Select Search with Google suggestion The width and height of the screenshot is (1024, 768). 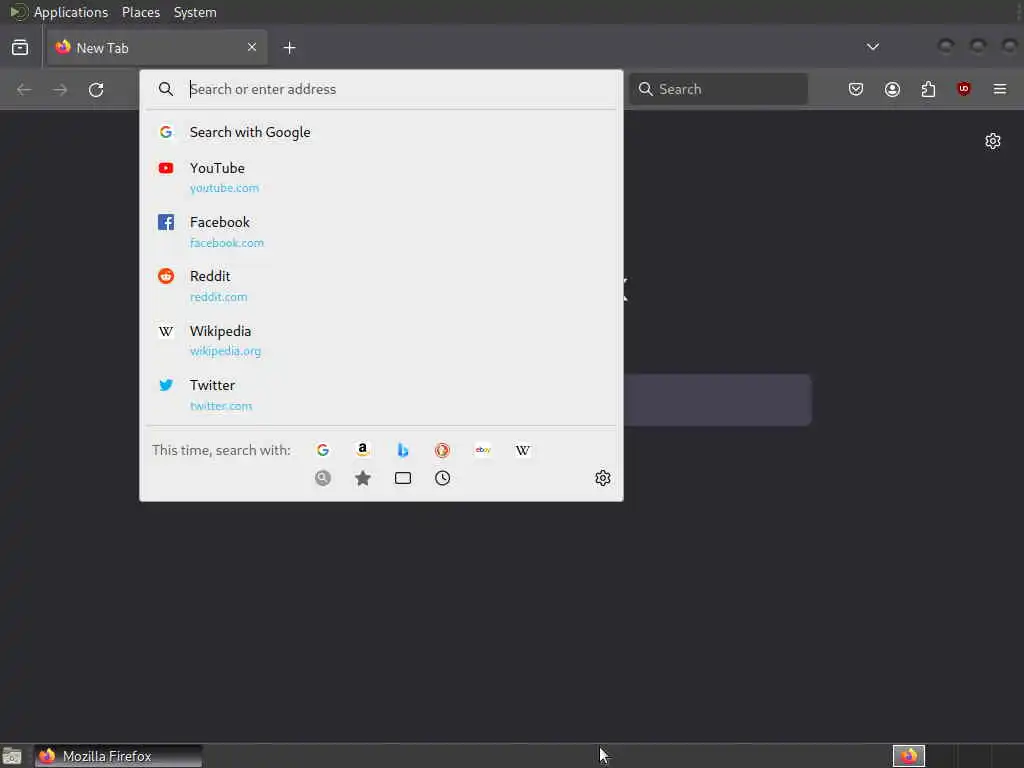point(381,133)
